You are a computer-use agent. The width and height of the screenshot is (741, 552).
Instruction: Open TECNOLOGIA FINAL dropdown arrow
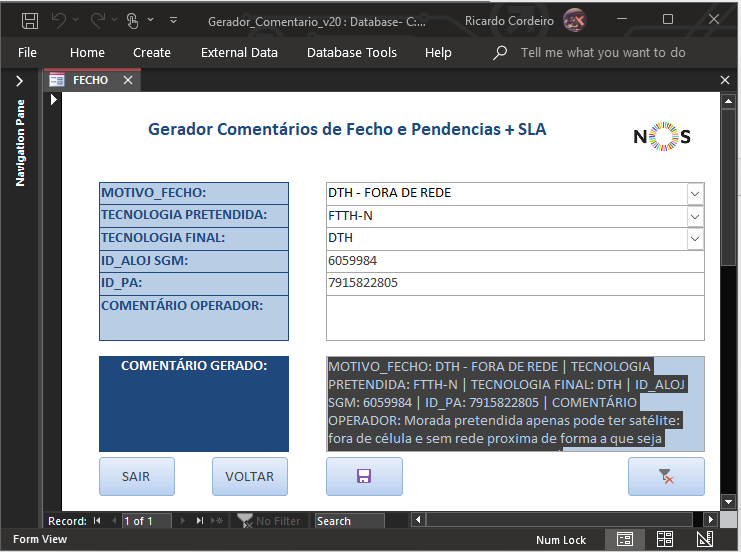pos(695,239)
